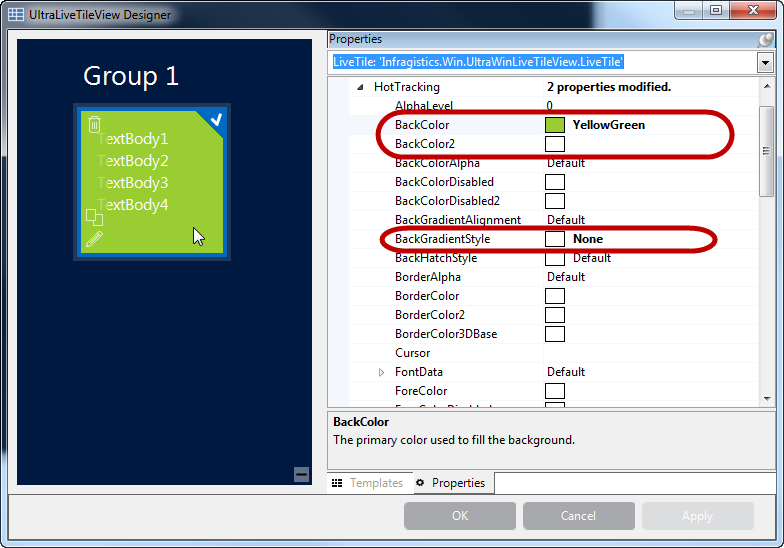Select the BackGradientStyle property row
The width and height of the screenshot is (784, 548).
point(442,239)
